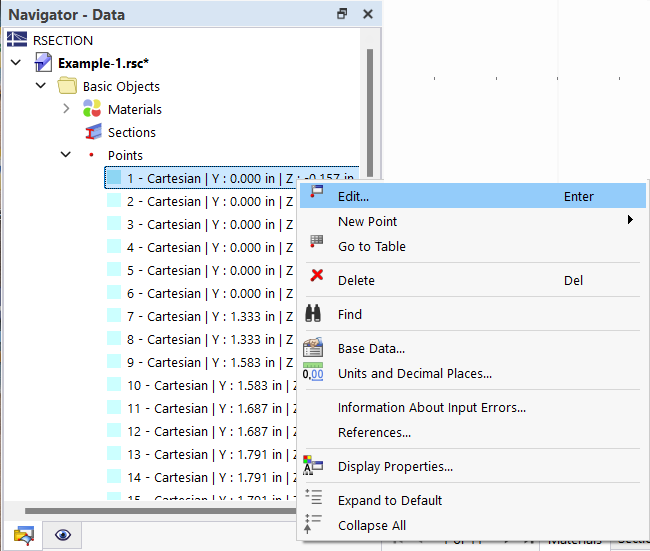Select point 12 Cartesian row

201,431
